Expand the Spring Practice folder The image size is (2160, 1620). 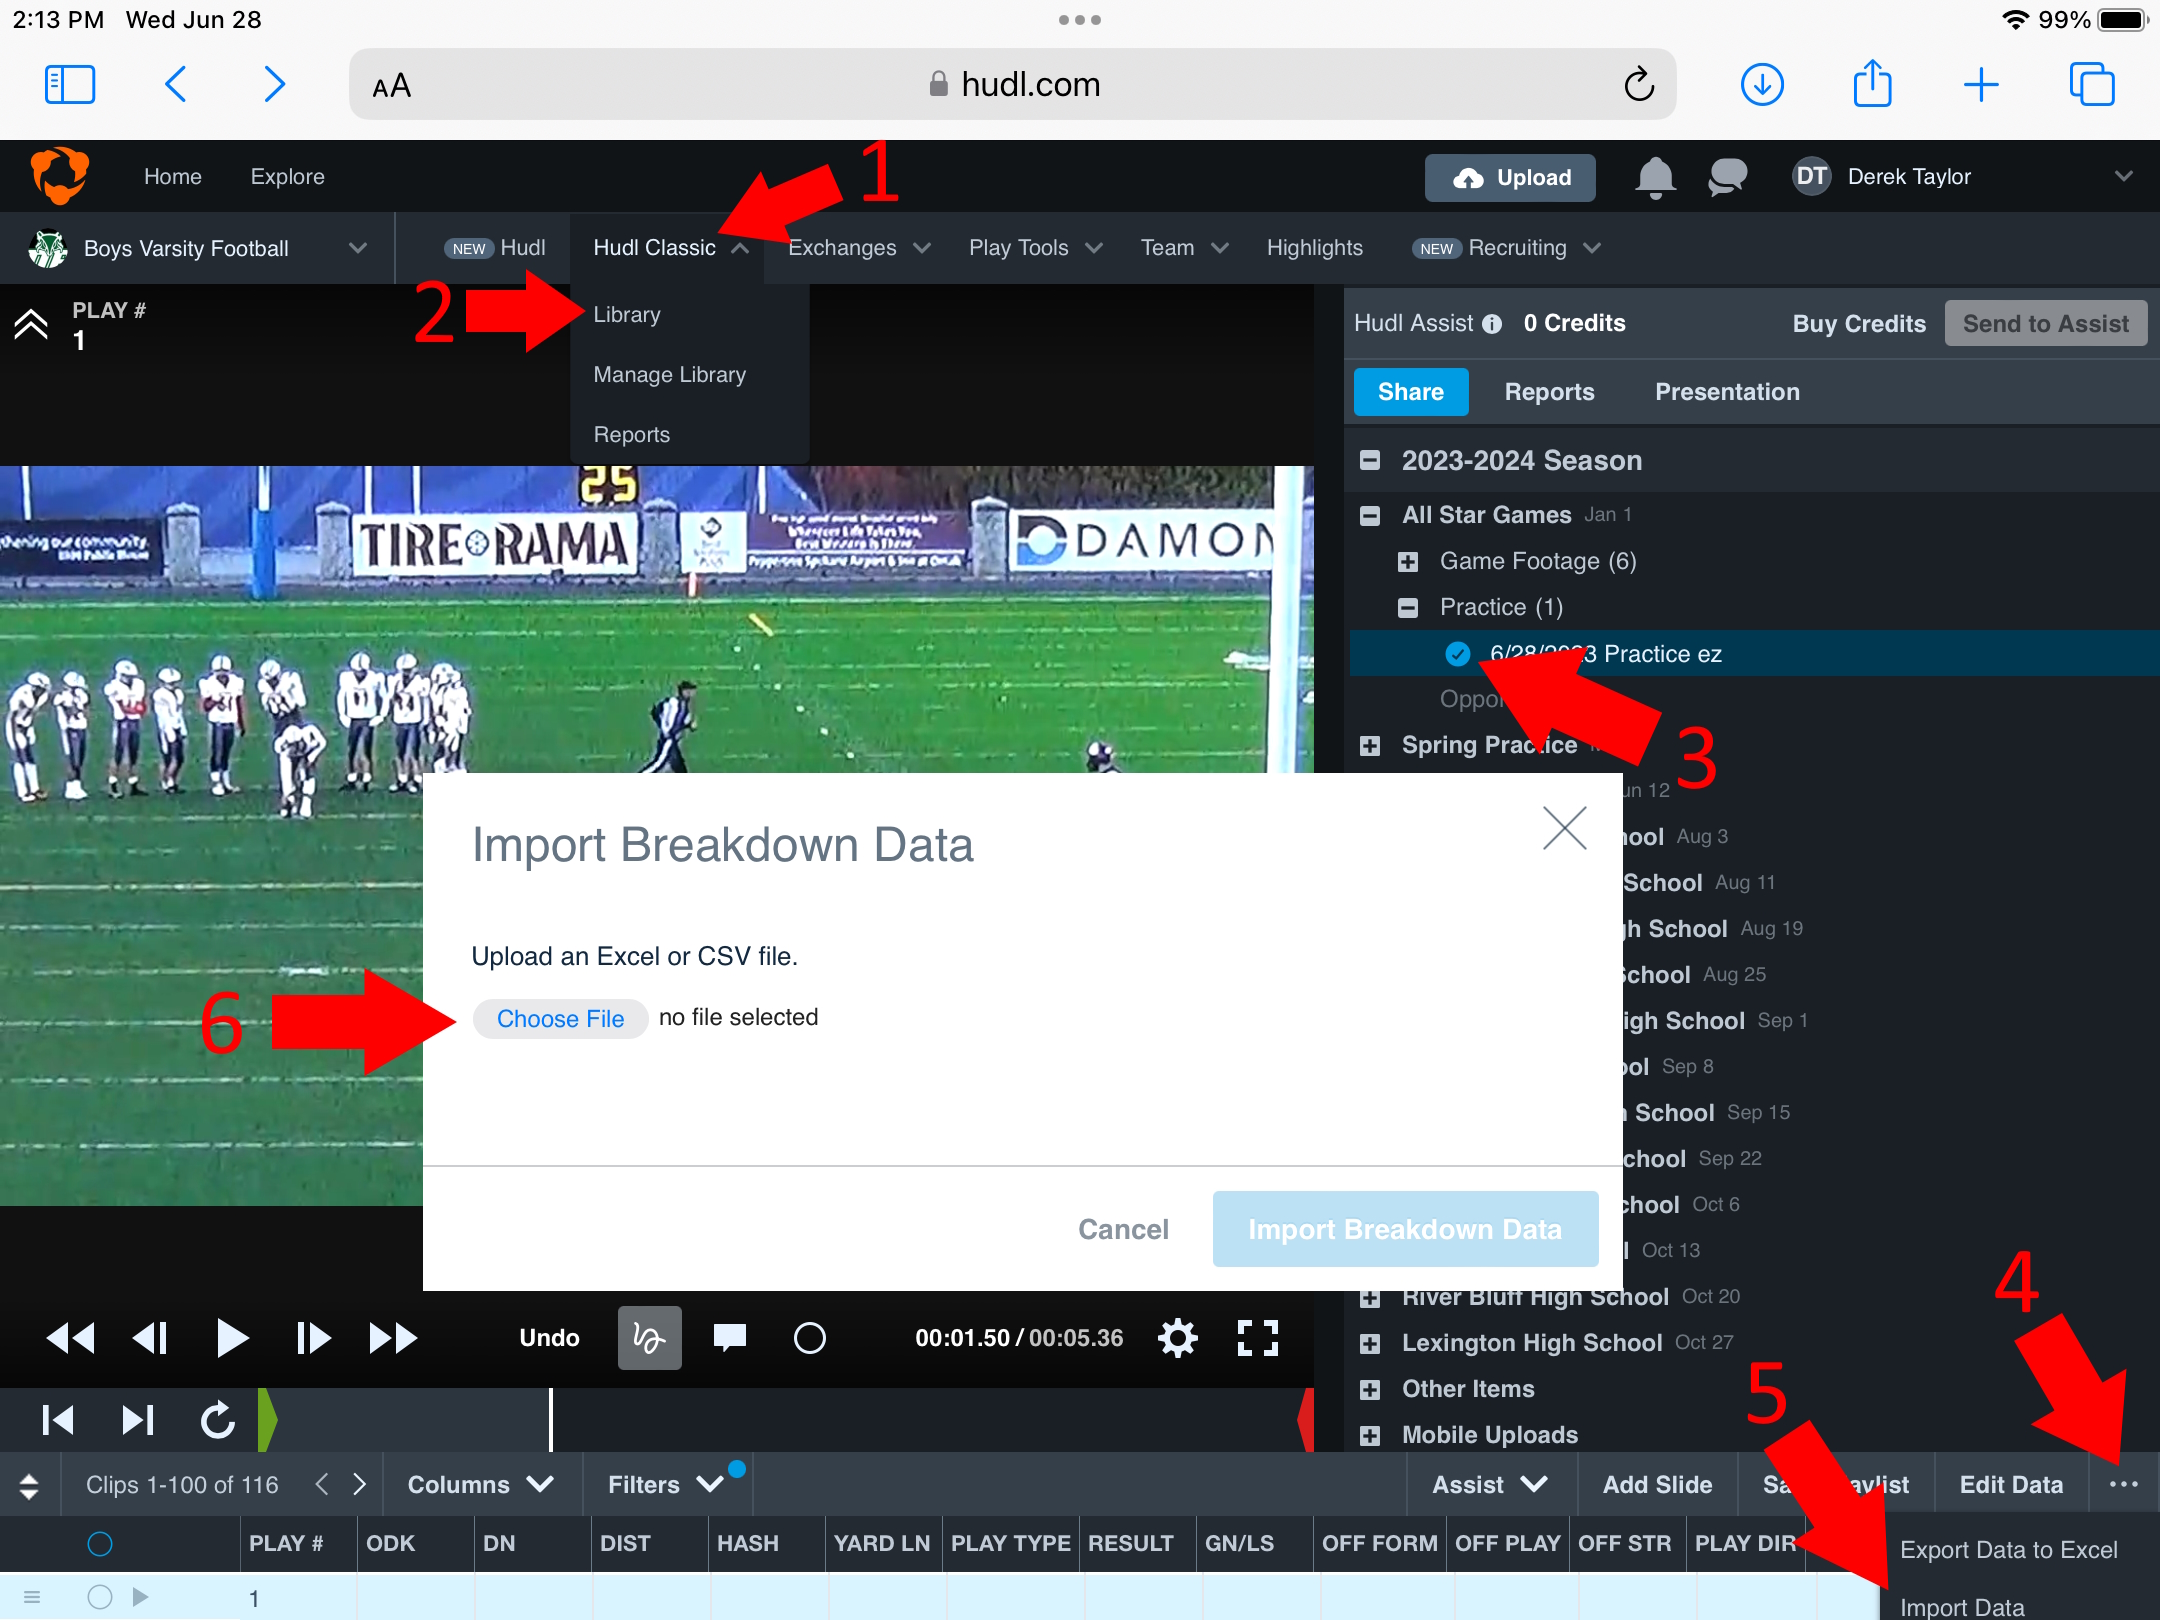pos(1370,746)
